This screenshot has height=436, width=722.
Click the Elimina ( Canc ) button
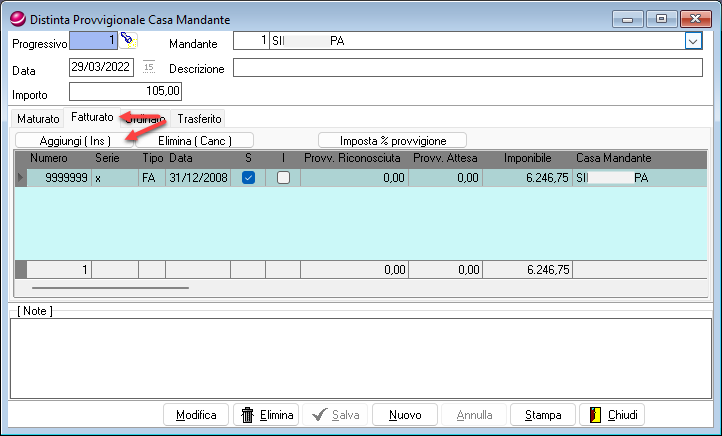[x=194, y=140]
